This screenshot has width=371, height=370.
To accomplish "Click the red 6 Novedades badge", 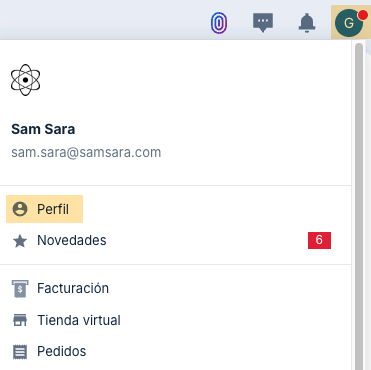I will coord(319,240).
